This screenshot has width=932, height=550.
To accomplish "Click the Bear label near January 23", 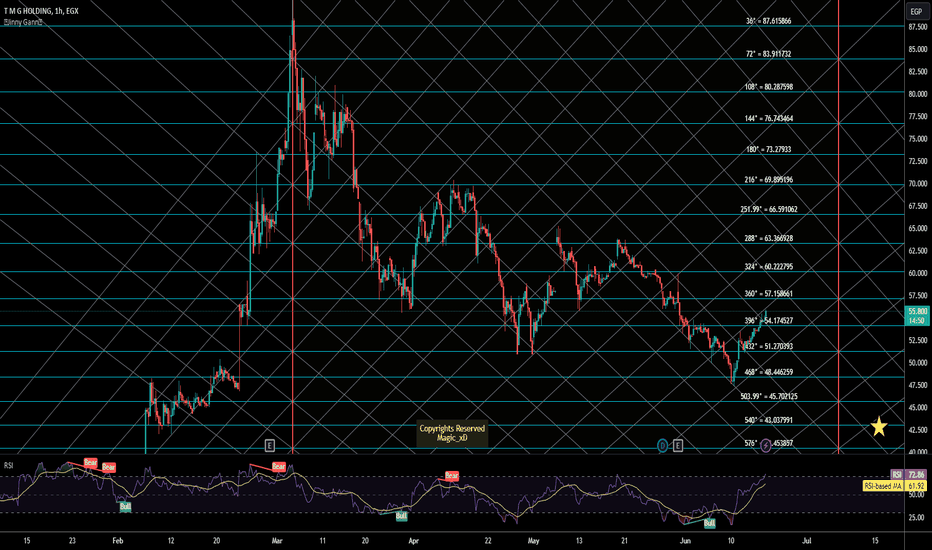I will pyautogui.click(x=90, y=462).
